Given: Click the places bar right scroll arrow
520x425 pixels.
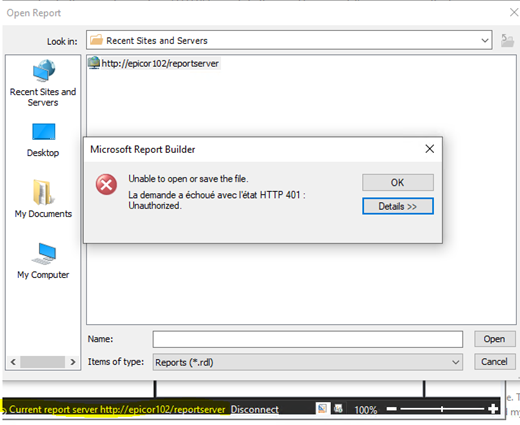Looking at the screenshot, I should tap(73, 362).
